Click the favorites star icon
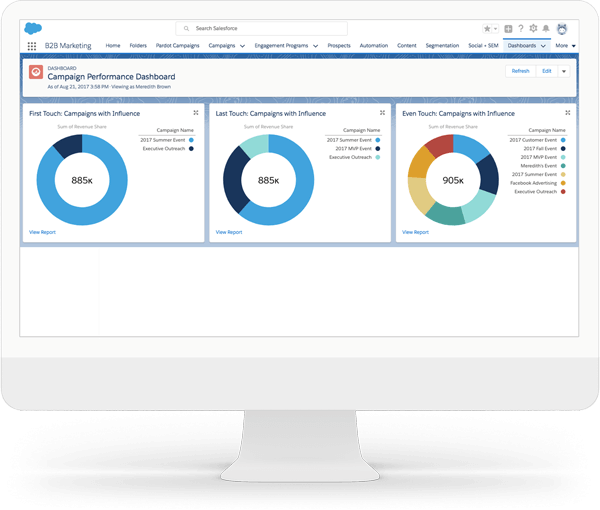The height and width of the screenshot is (510, 600). [x=487, y=29]
